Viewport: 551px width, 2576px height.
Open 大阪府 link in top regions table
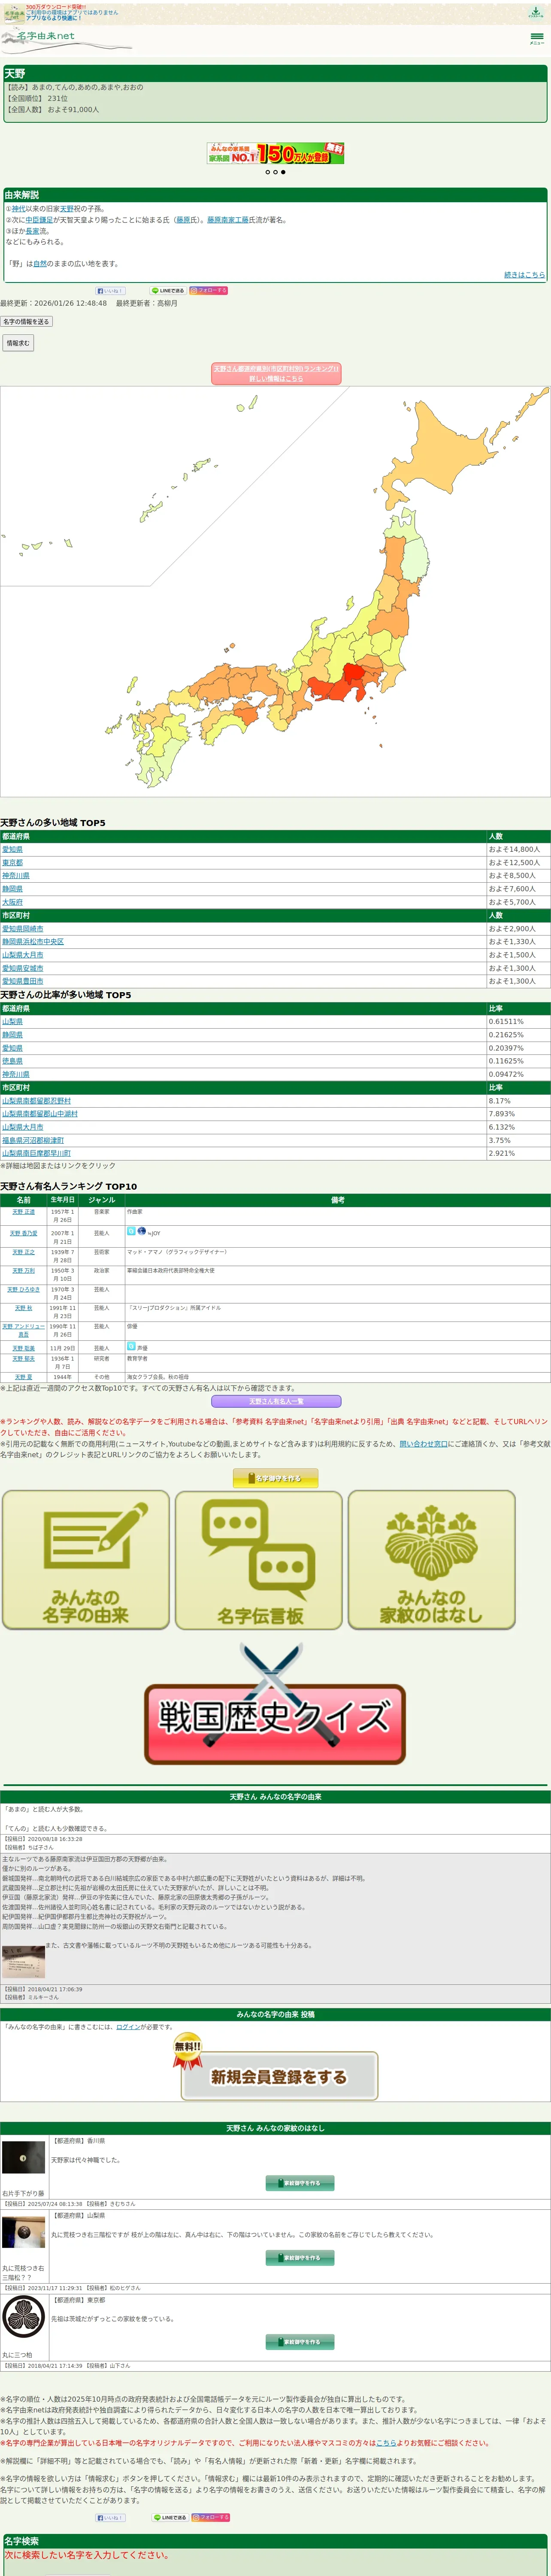12,902
